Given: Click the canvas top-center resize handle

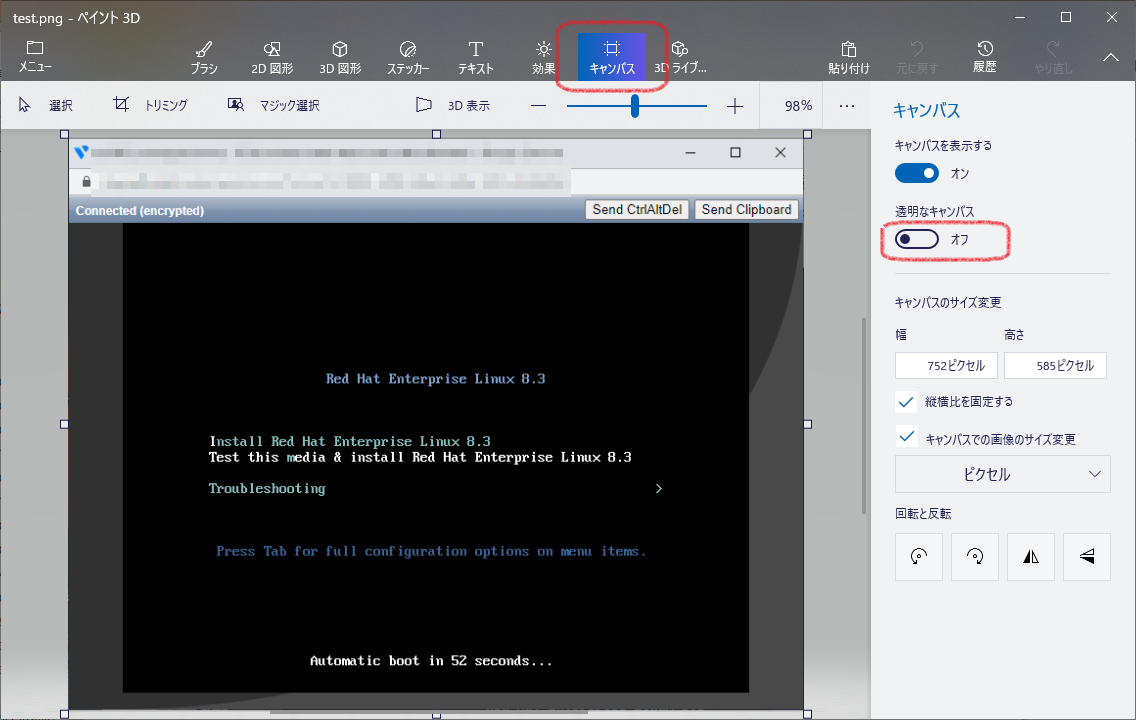Looking at the screenshot, I should click(436, 134).
